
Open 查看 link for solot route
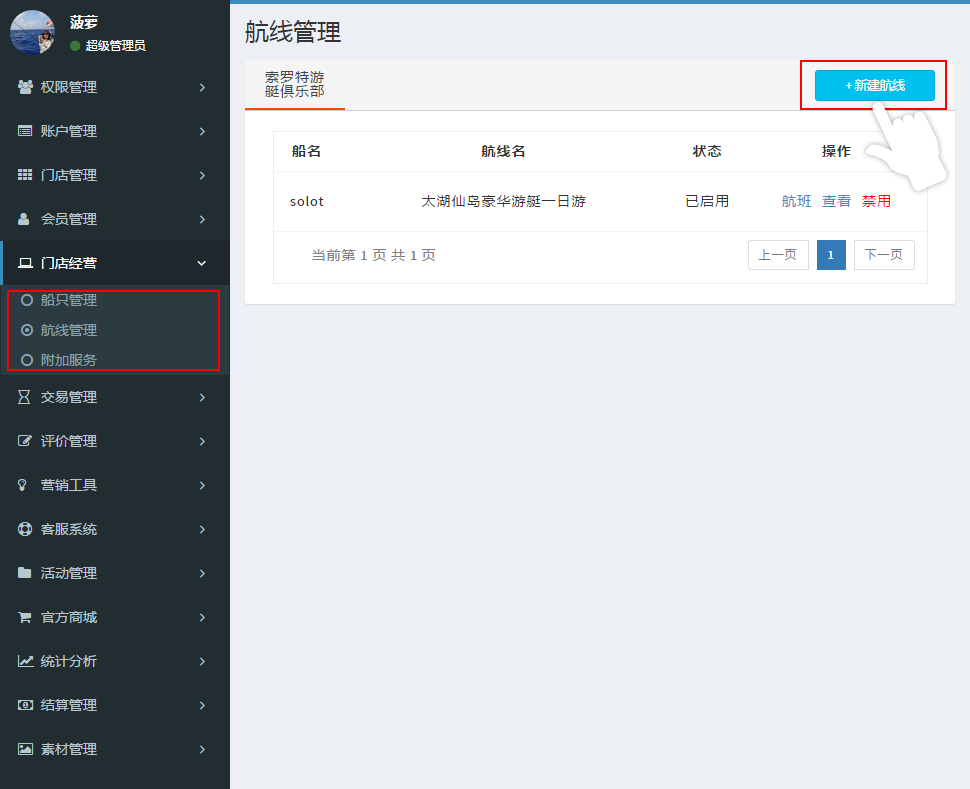(x=836, y=201)
